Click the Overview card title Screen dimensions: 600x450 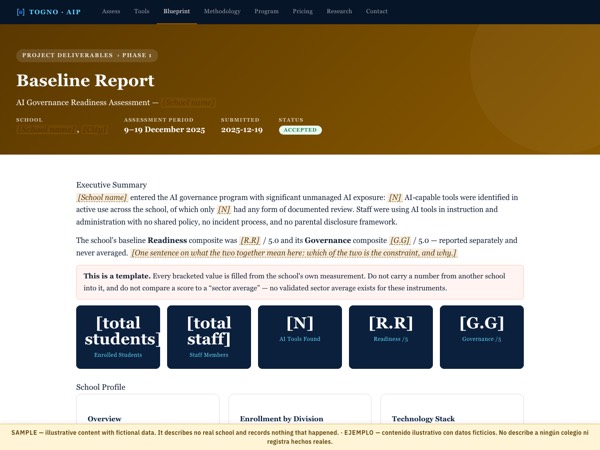point(104,419)
